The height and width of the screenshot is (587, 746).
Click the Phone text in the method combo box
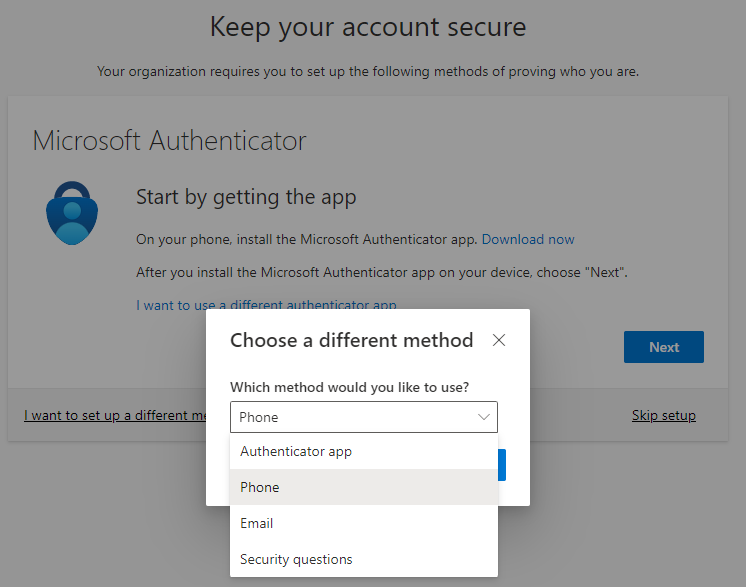coord(259,417)
